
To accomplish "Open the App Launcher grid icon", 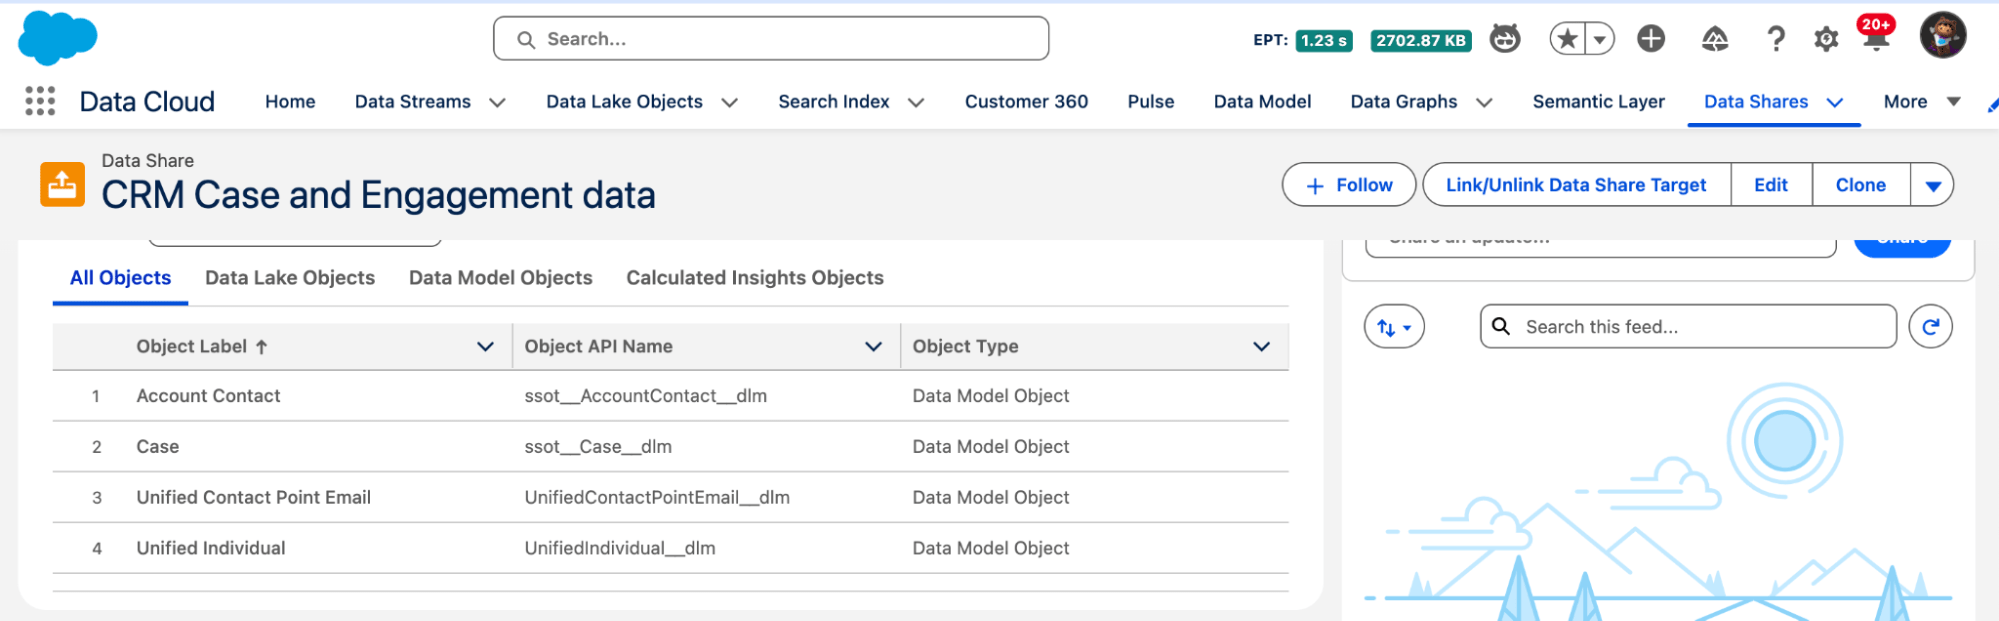I will pos(40,101).
